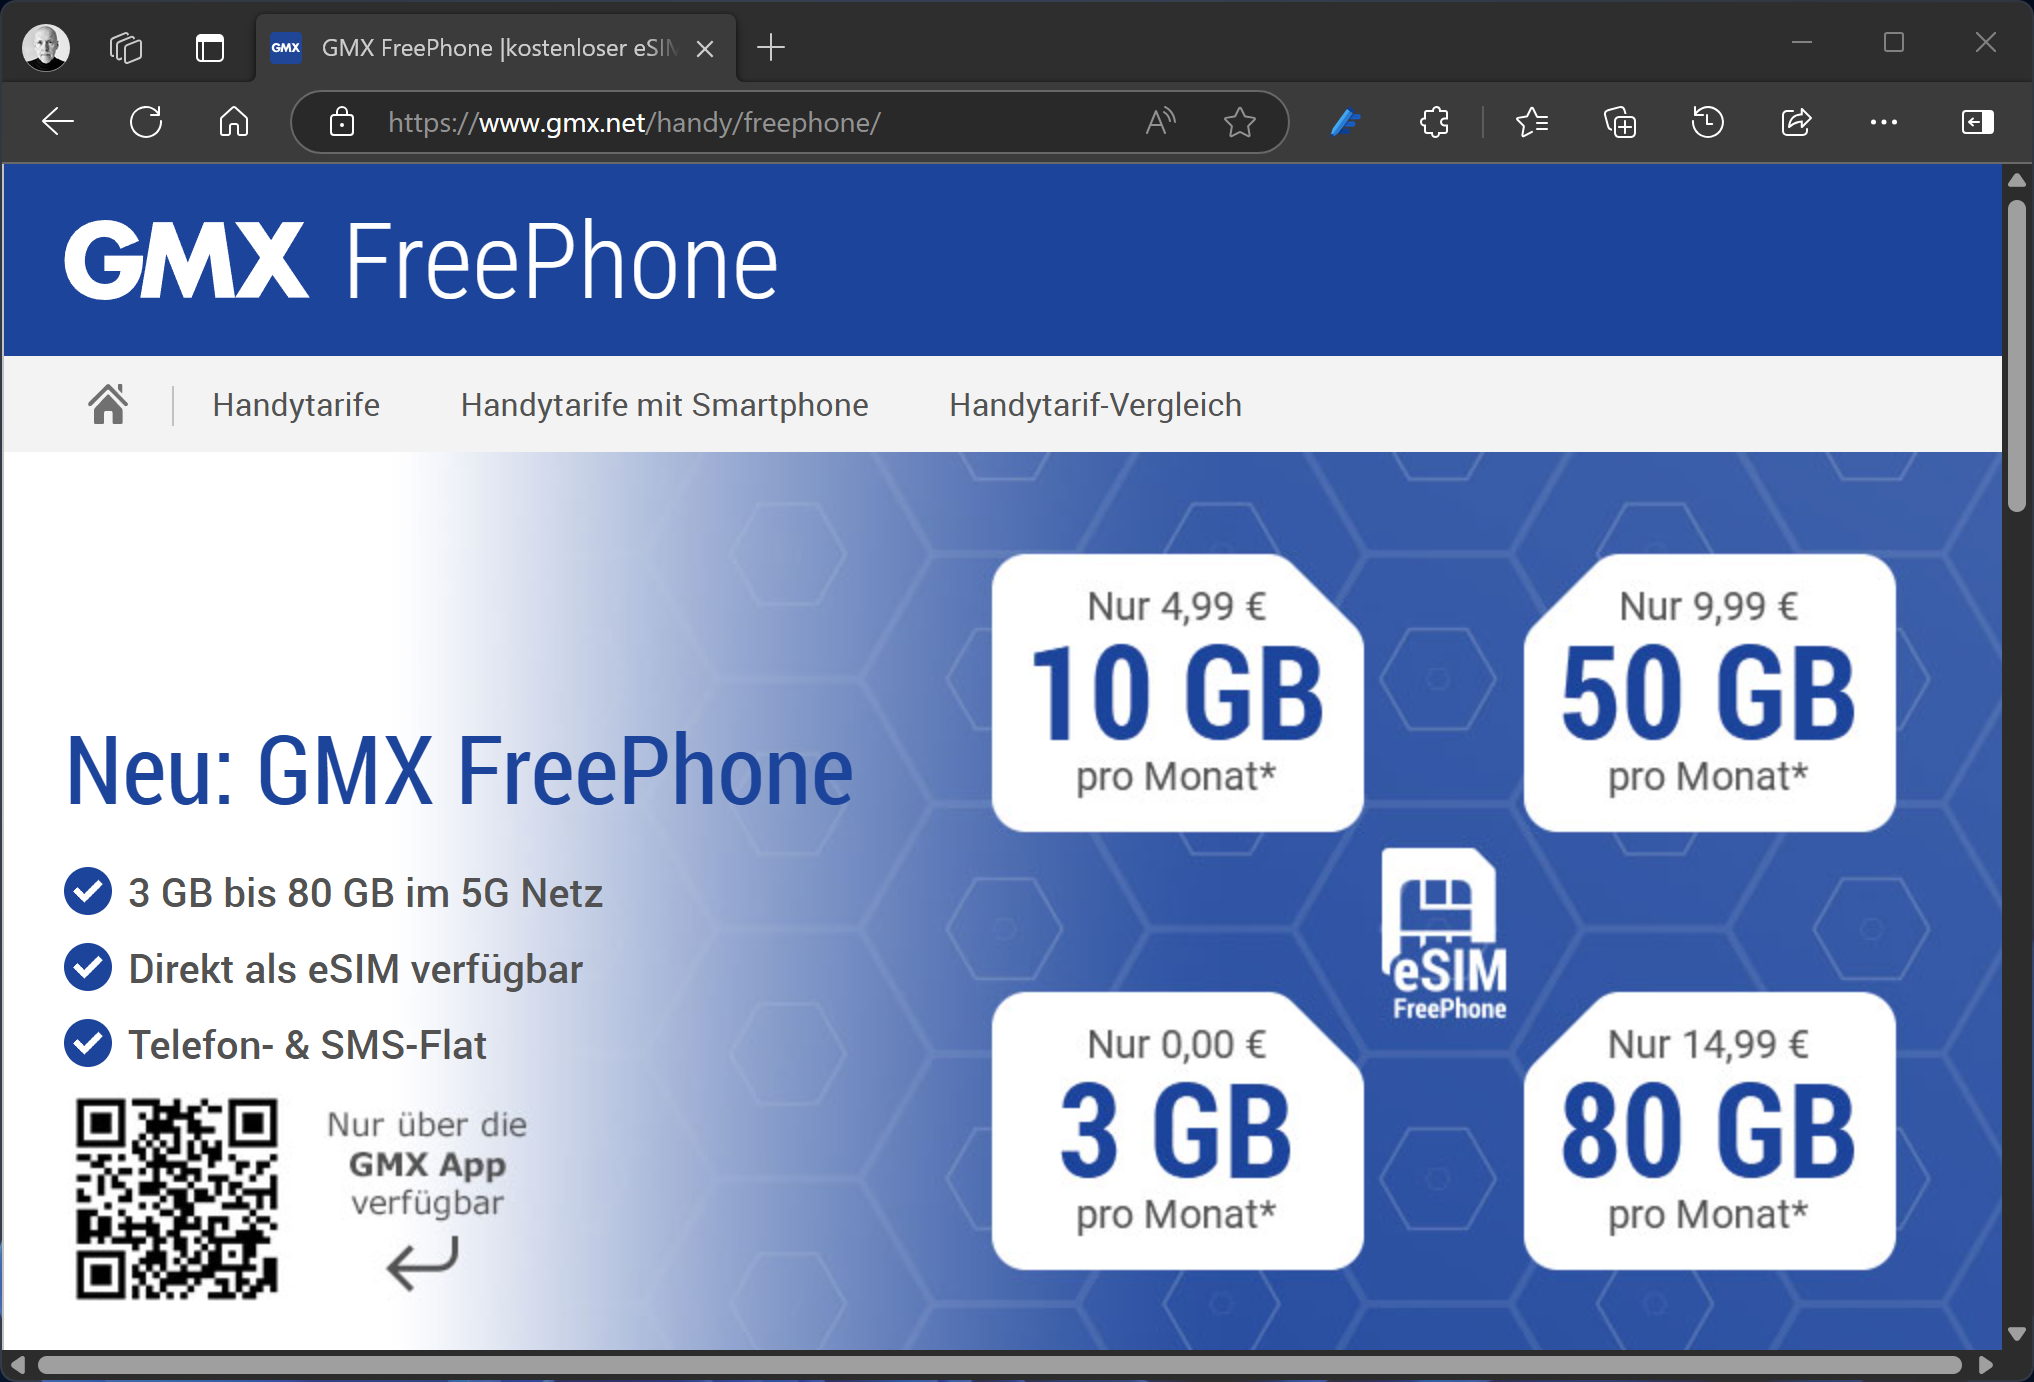Open the extensions puzzle icon
Screen dimensions: 2034x1382
click(x=1434, y=122)
